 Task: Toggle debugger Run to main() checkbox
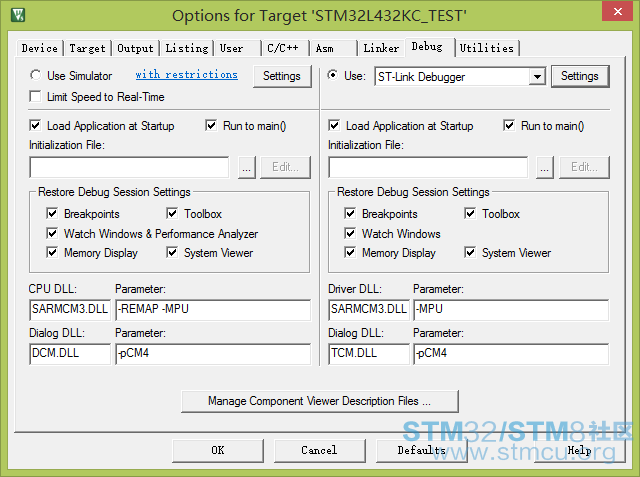[x=509, y=125]
